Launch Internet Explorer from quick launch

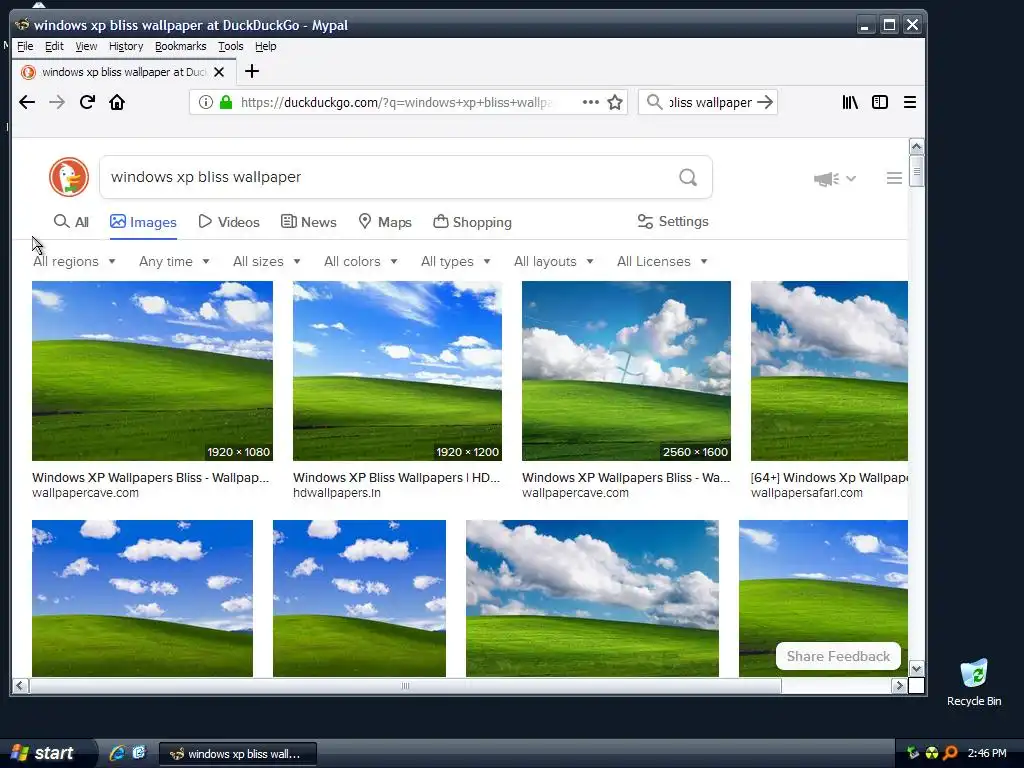pos(117,754)
